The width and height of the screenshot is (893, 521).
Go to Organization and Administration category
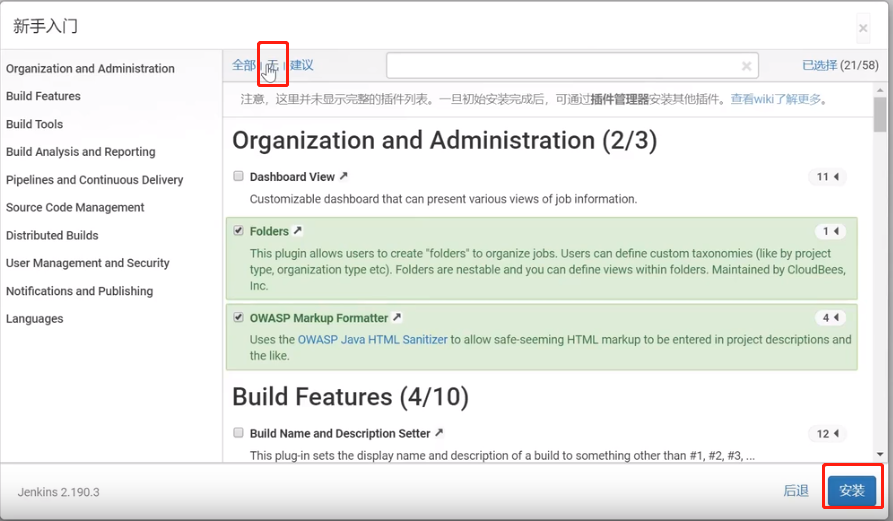pyautogui.click(x=90, y=68)
